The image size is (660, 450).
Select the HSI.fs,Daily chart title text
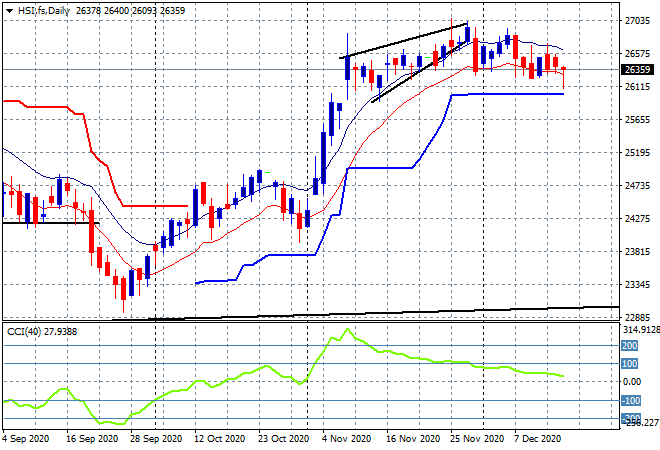pos(44,11)
